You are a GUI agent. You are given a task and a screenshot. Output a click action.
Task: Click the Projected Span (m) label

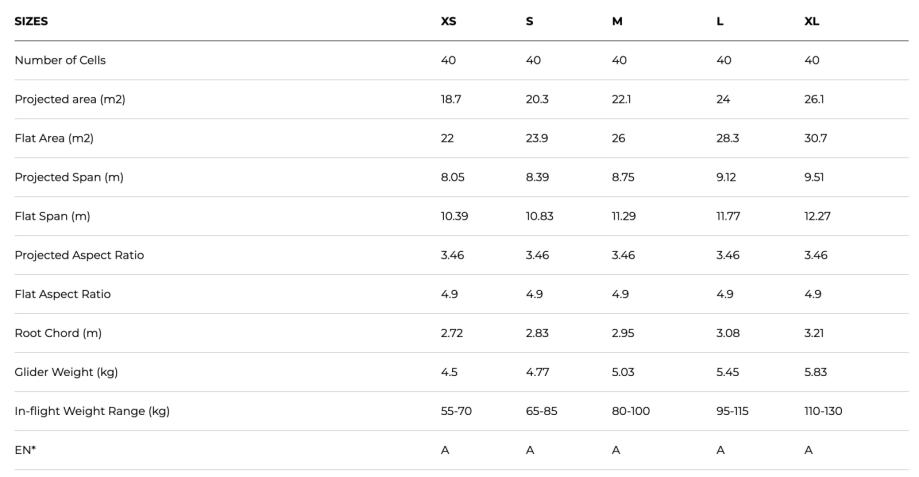(69, 177)
